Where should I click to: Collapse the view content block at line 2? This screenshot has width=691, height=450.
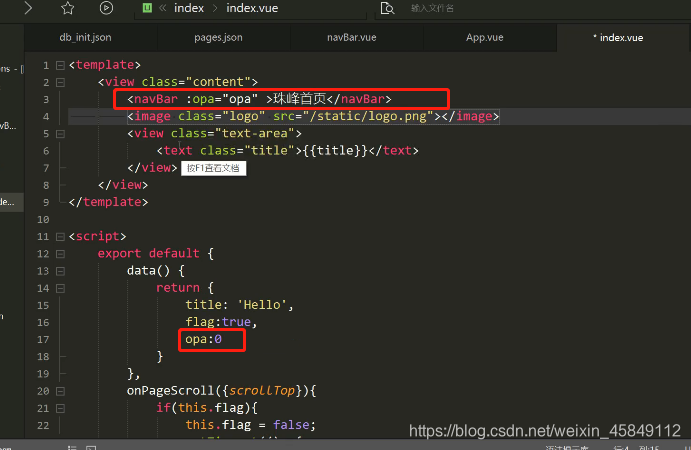pyautogui.click(x=60, y=82)
